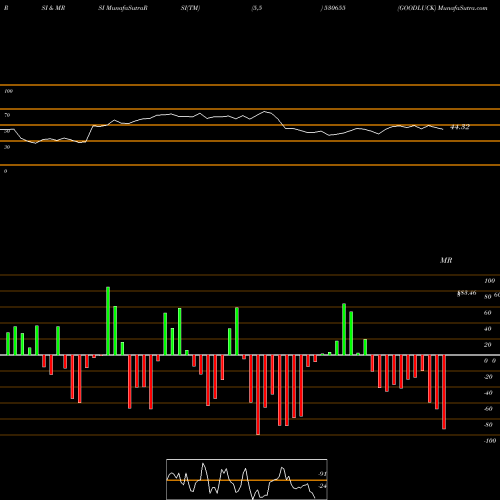500x500 pixels.
Task: Click the MR axis label -40
Action: [x=488, y=393]
